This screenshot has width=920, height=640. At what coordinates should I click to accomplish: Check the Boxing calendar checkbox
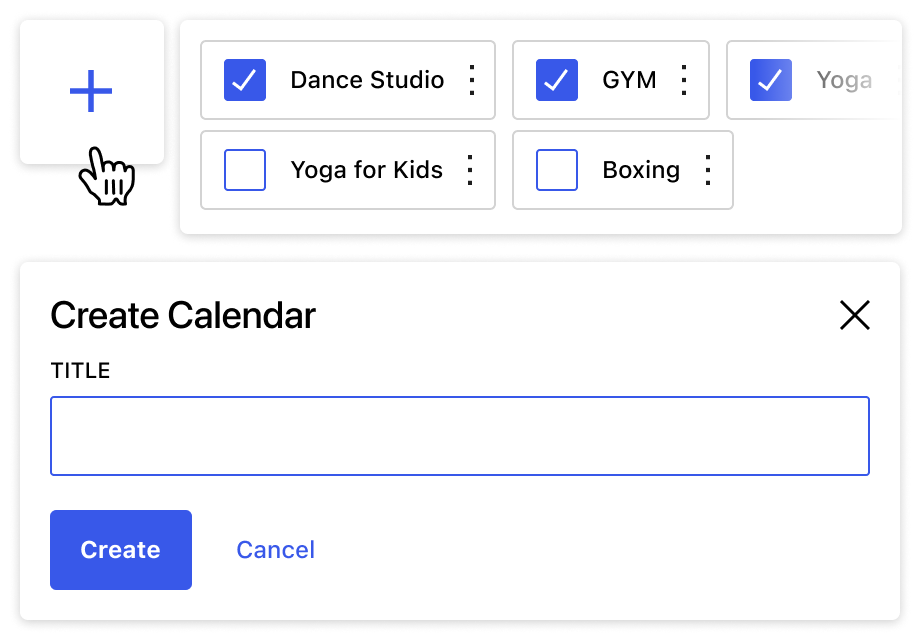tap(557, 170)
